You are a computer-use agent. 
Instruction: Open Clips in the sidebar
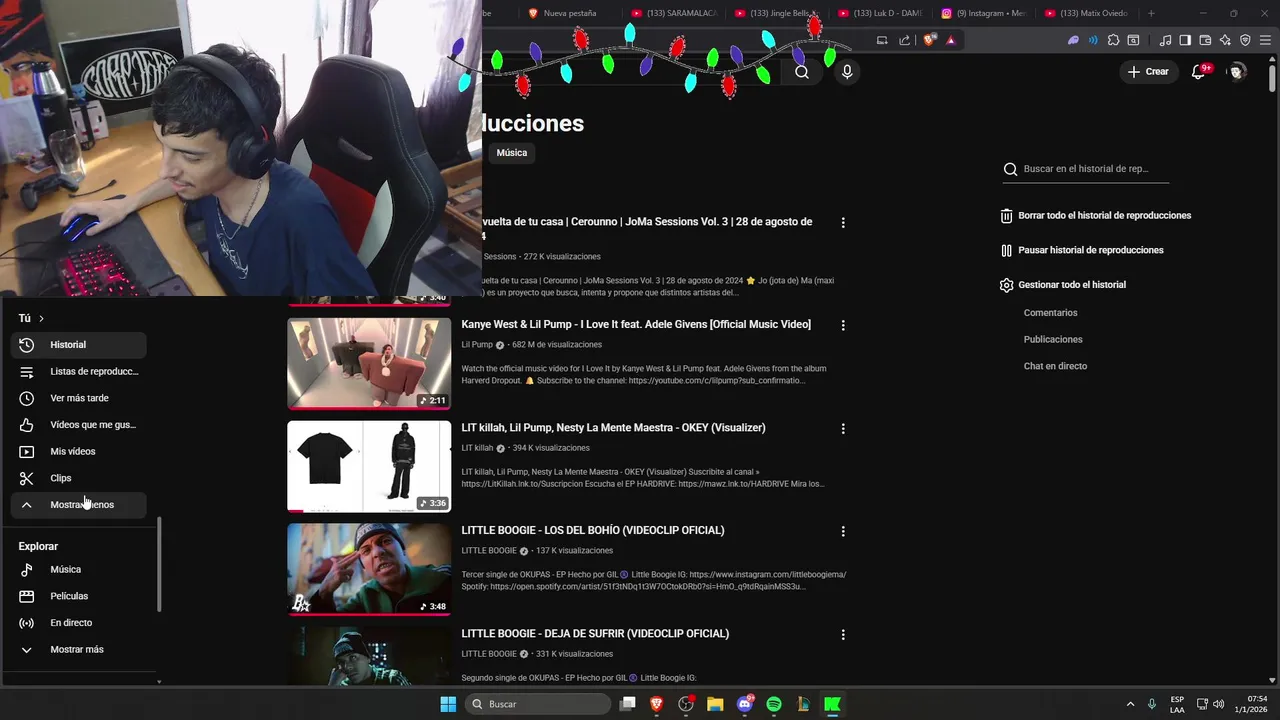point(79,478)
